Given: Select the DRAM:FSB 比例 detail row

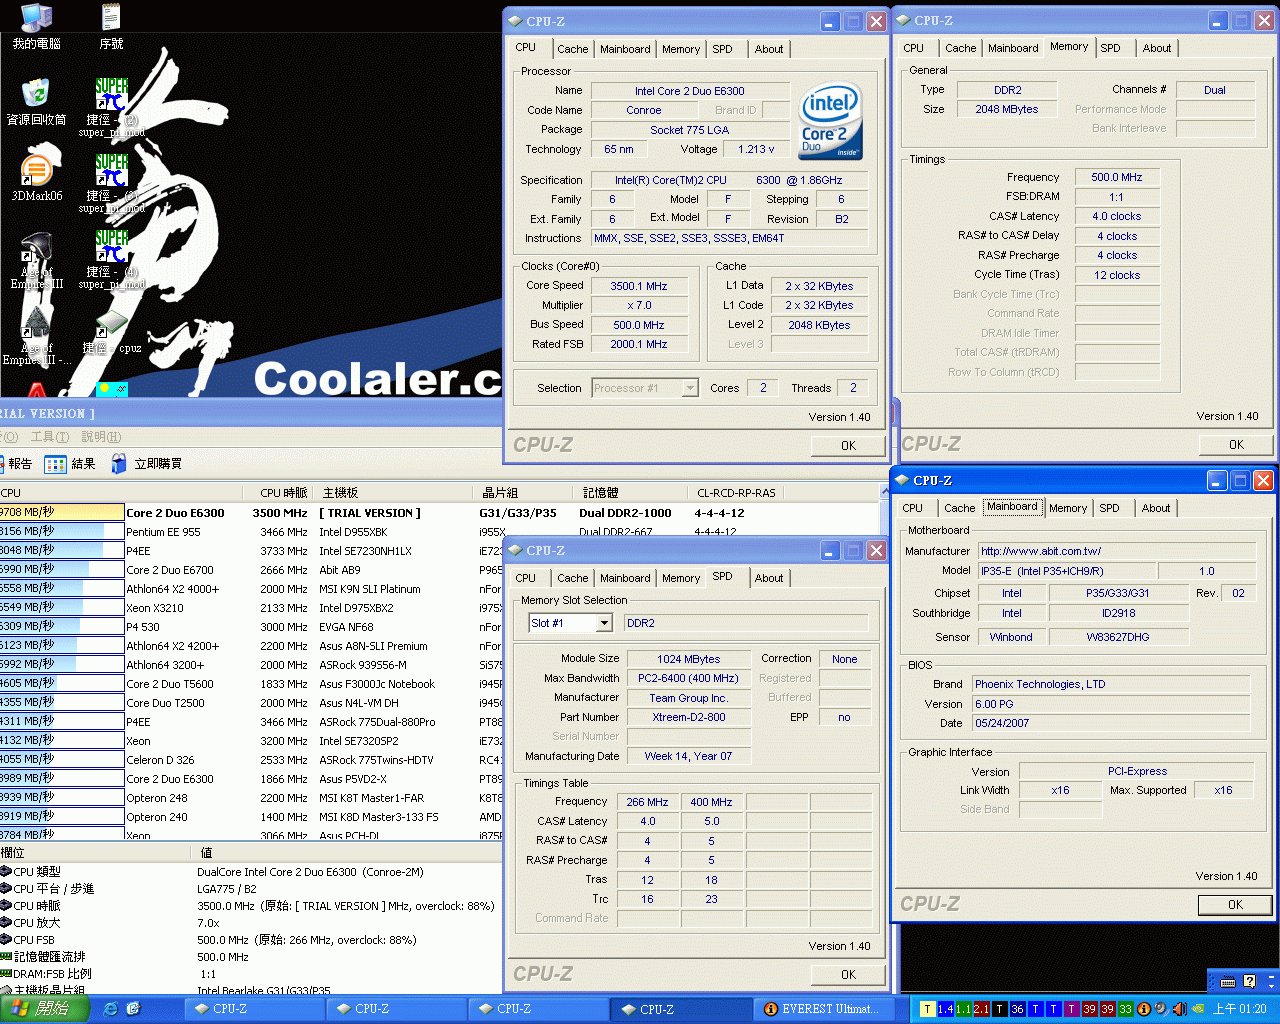Looking at the screenshot, I should pyautogui.click(x=250, y=974).
